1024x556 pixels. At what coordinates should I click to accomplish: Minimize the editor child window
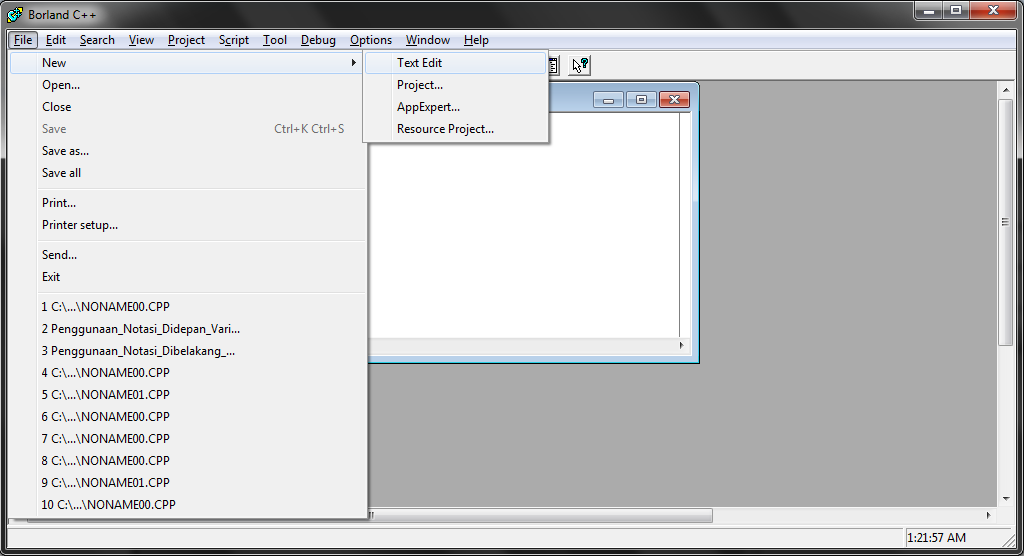[x=608, y=99]
